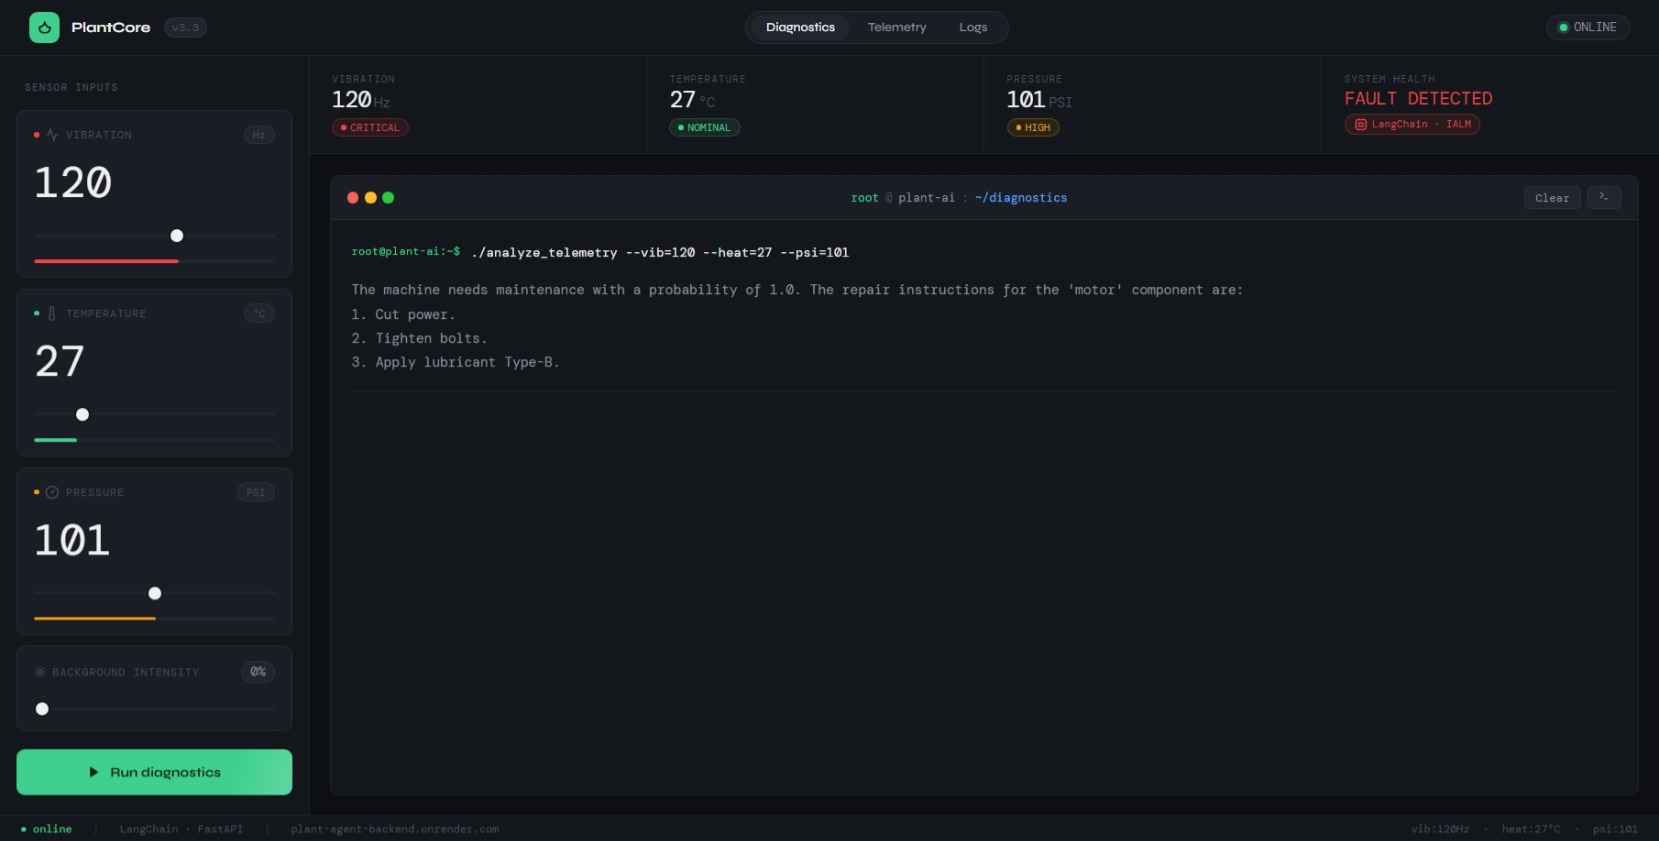This screenshot has height=841, width=1659.
Task: Click the 27 °C reading in top metrics
Action: 692,100
